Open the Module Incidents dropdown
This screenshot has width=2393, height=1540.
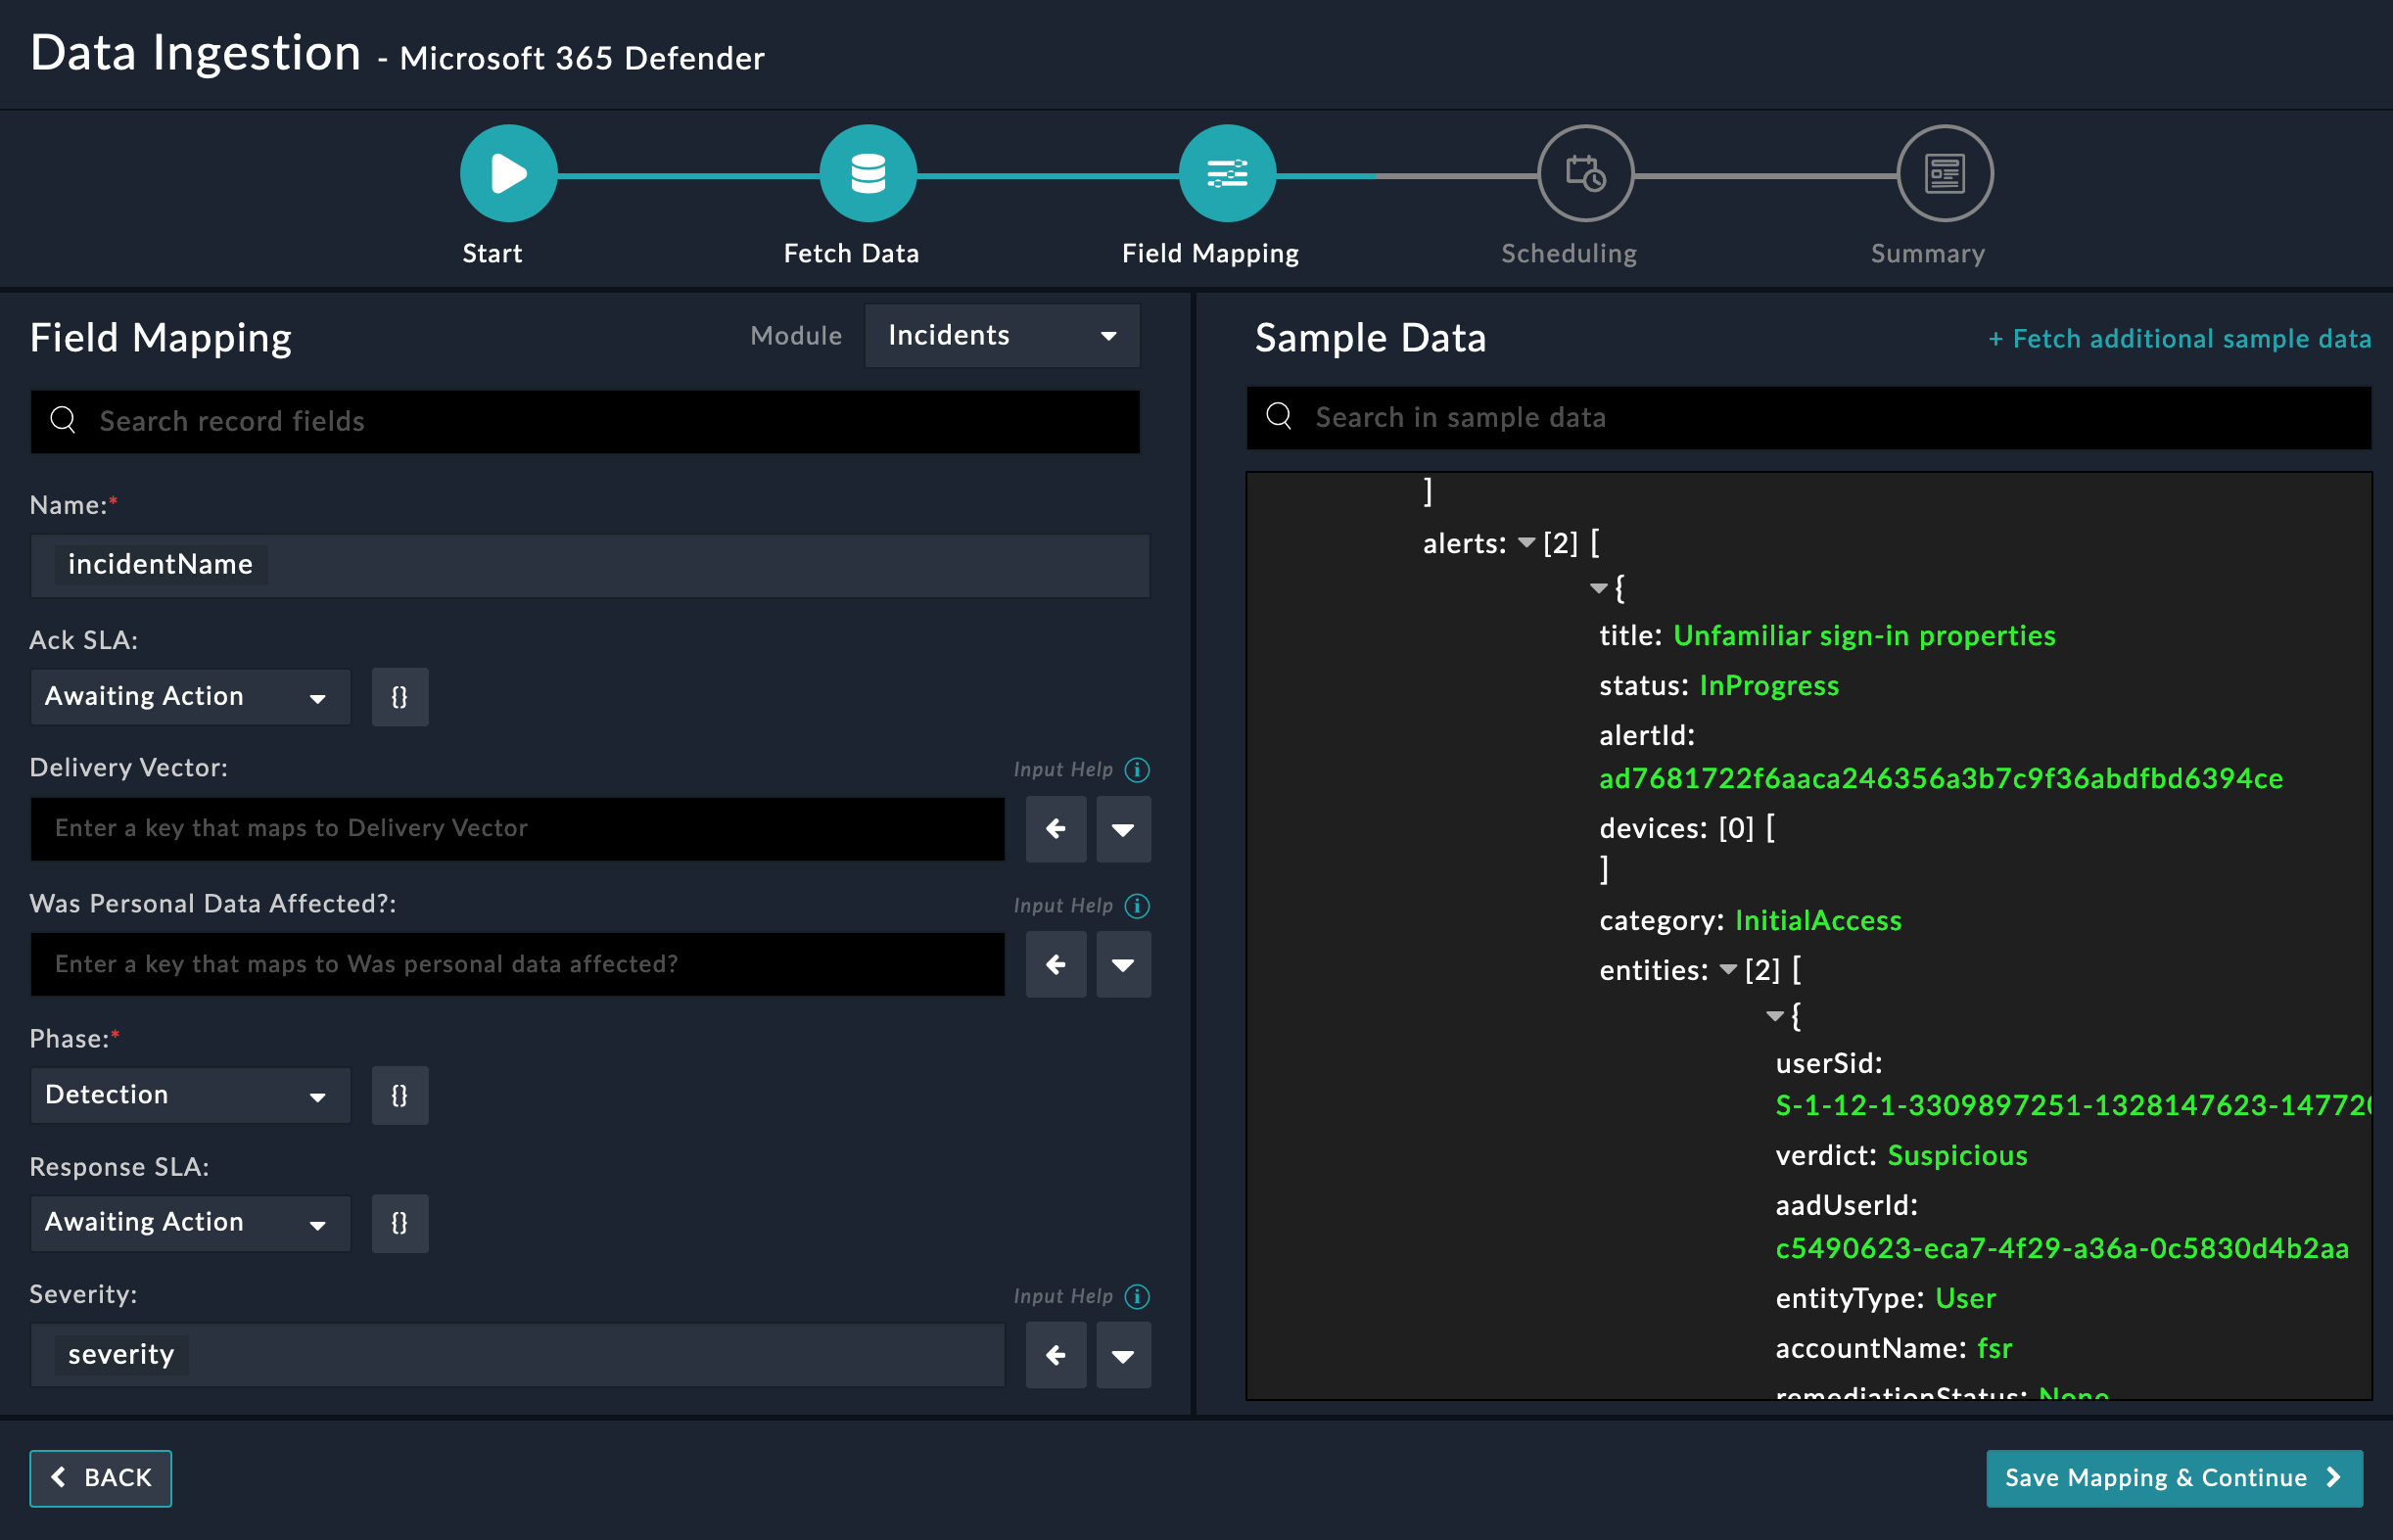click(x=1001, y=336)
